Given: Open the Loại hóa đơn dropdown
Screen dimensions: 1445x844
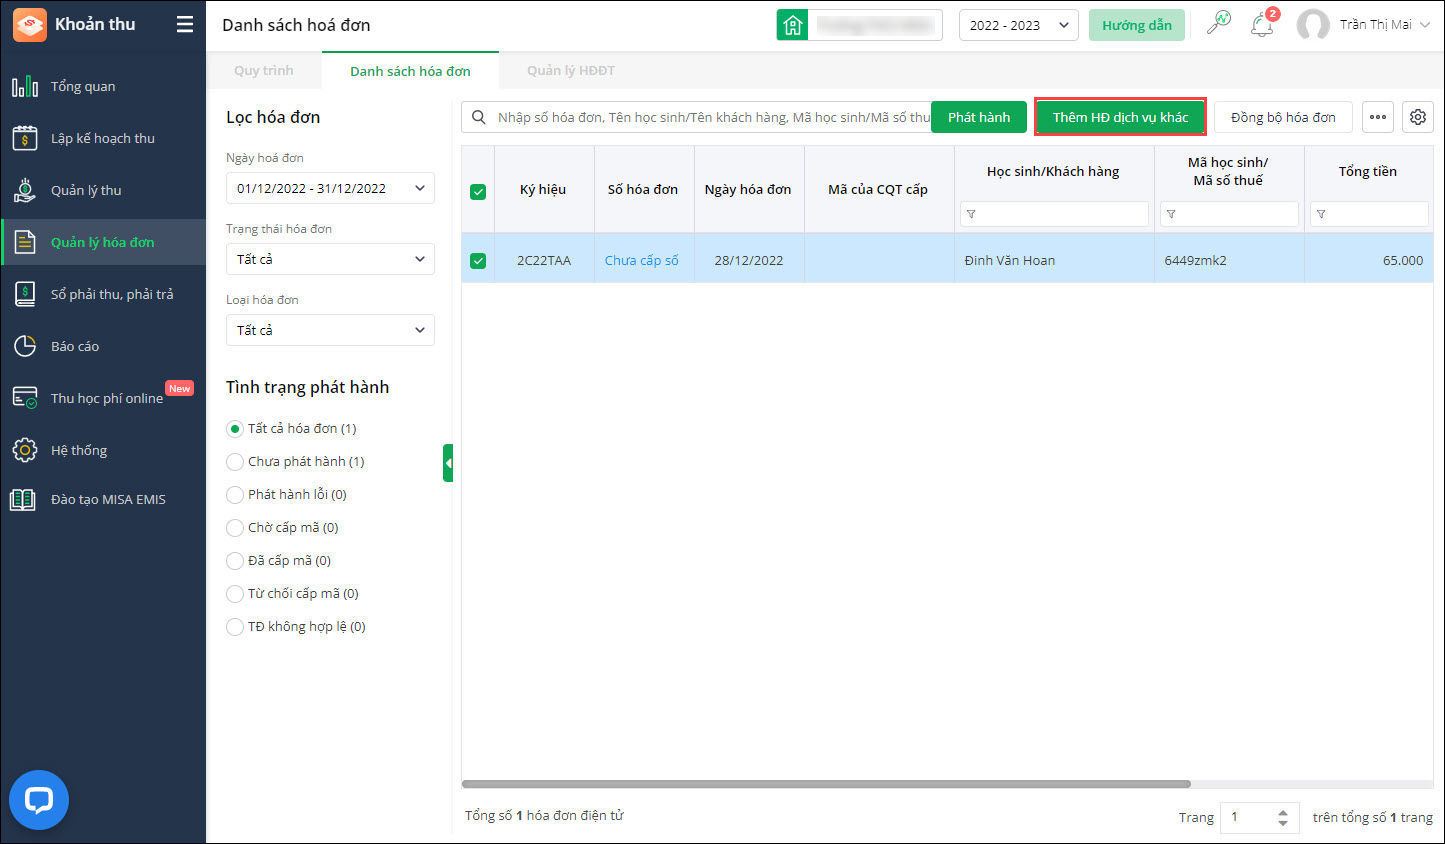Looking at the screenshot, I should point(330,330).
